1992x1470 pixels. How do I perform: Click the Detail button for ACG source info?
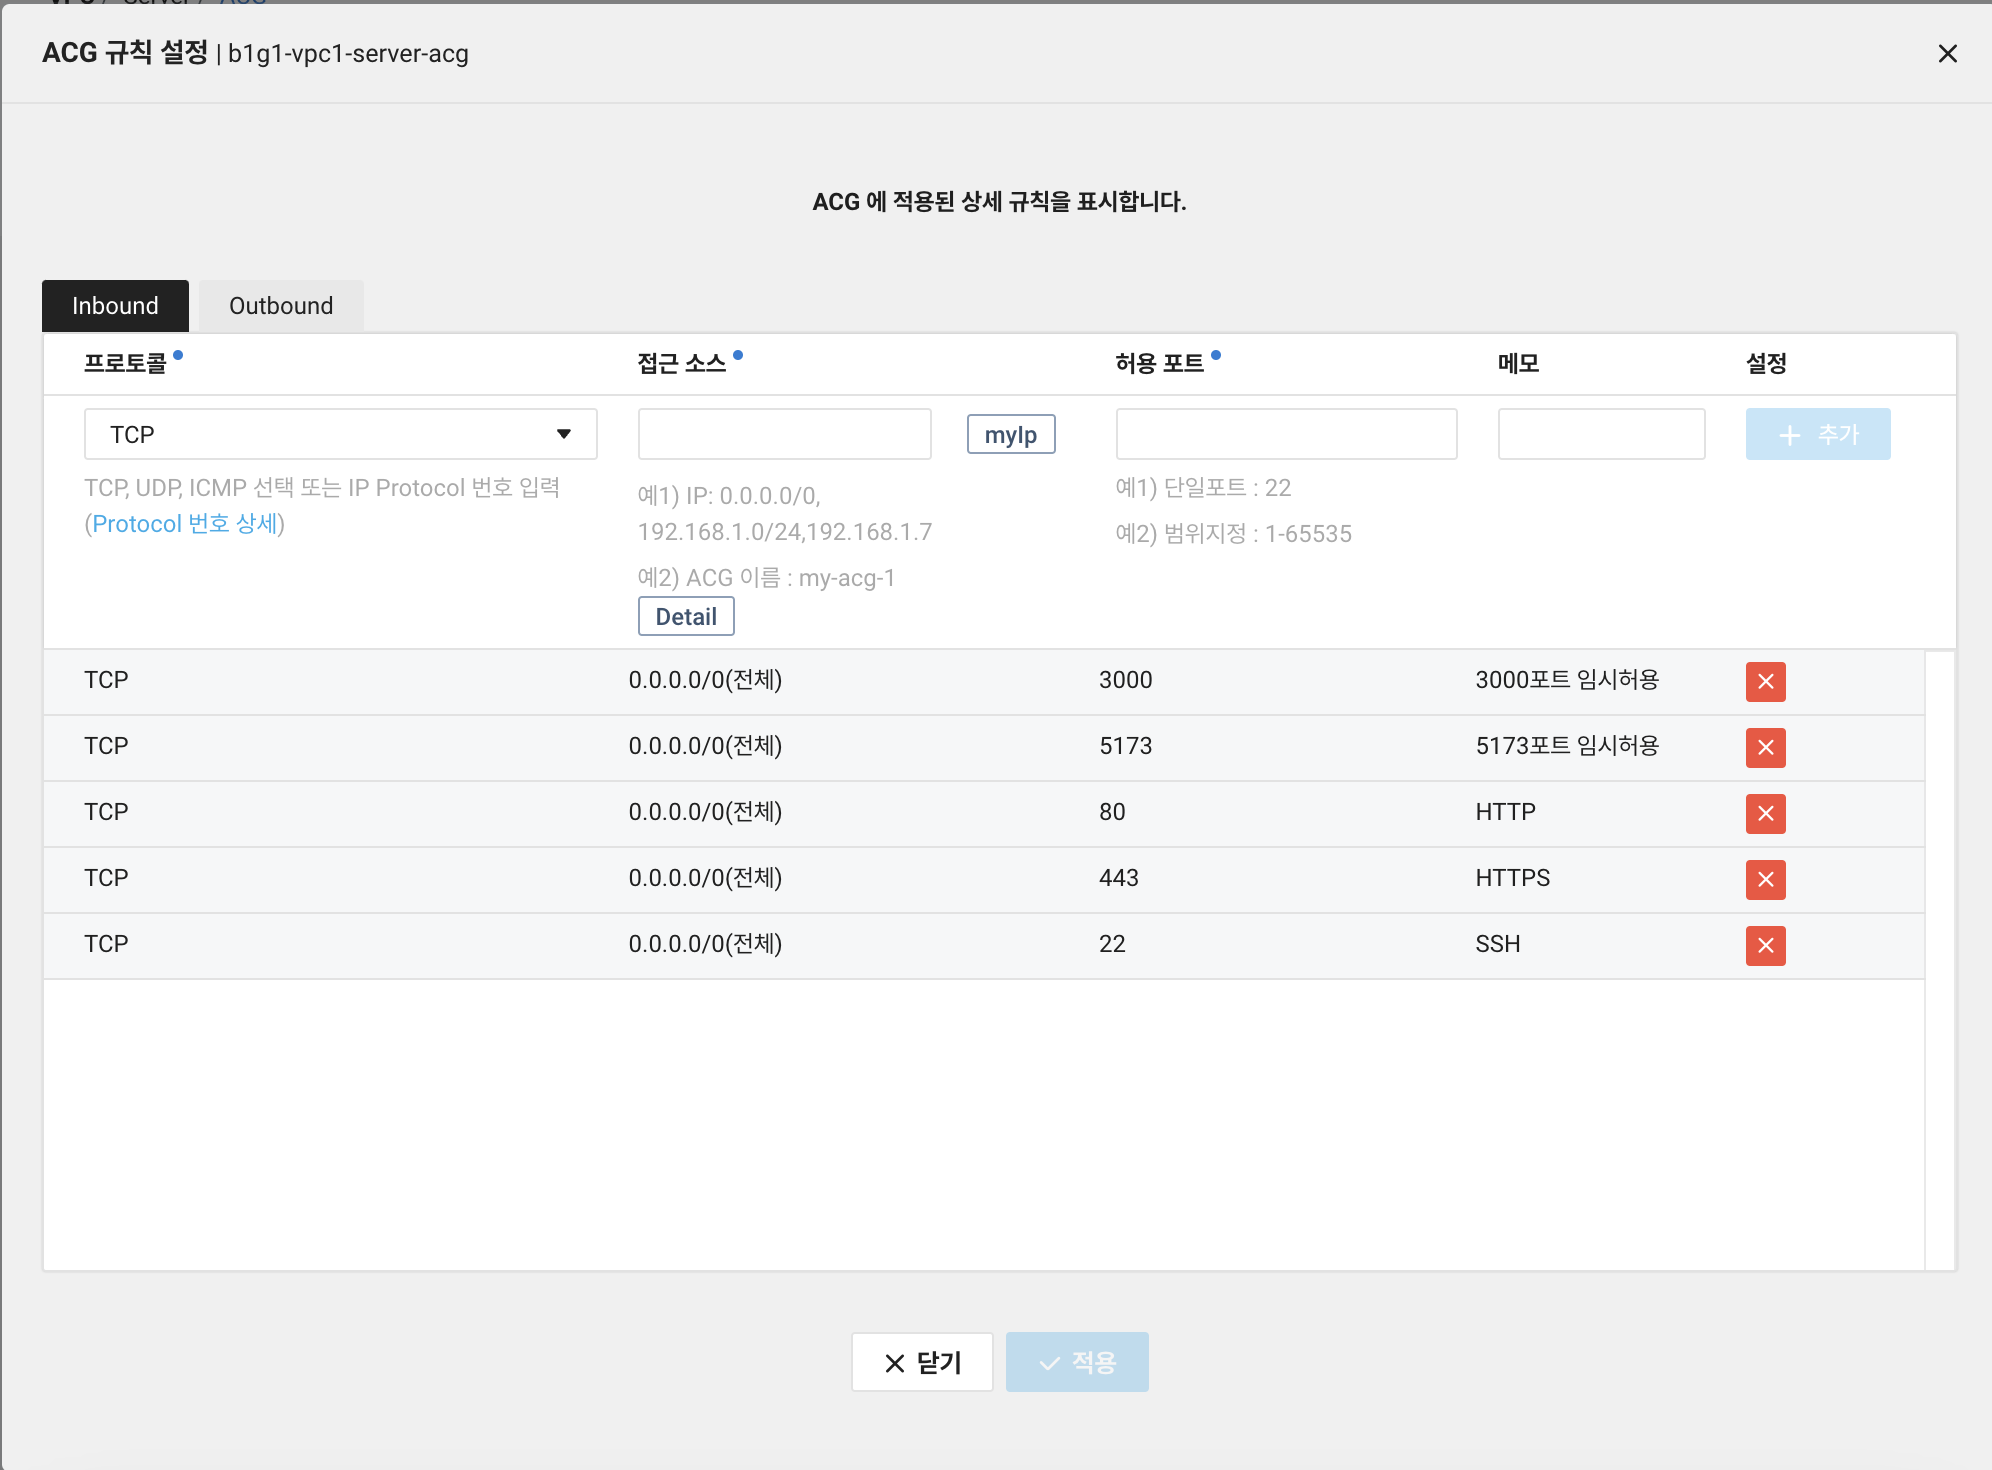click(x=687, y=616)
